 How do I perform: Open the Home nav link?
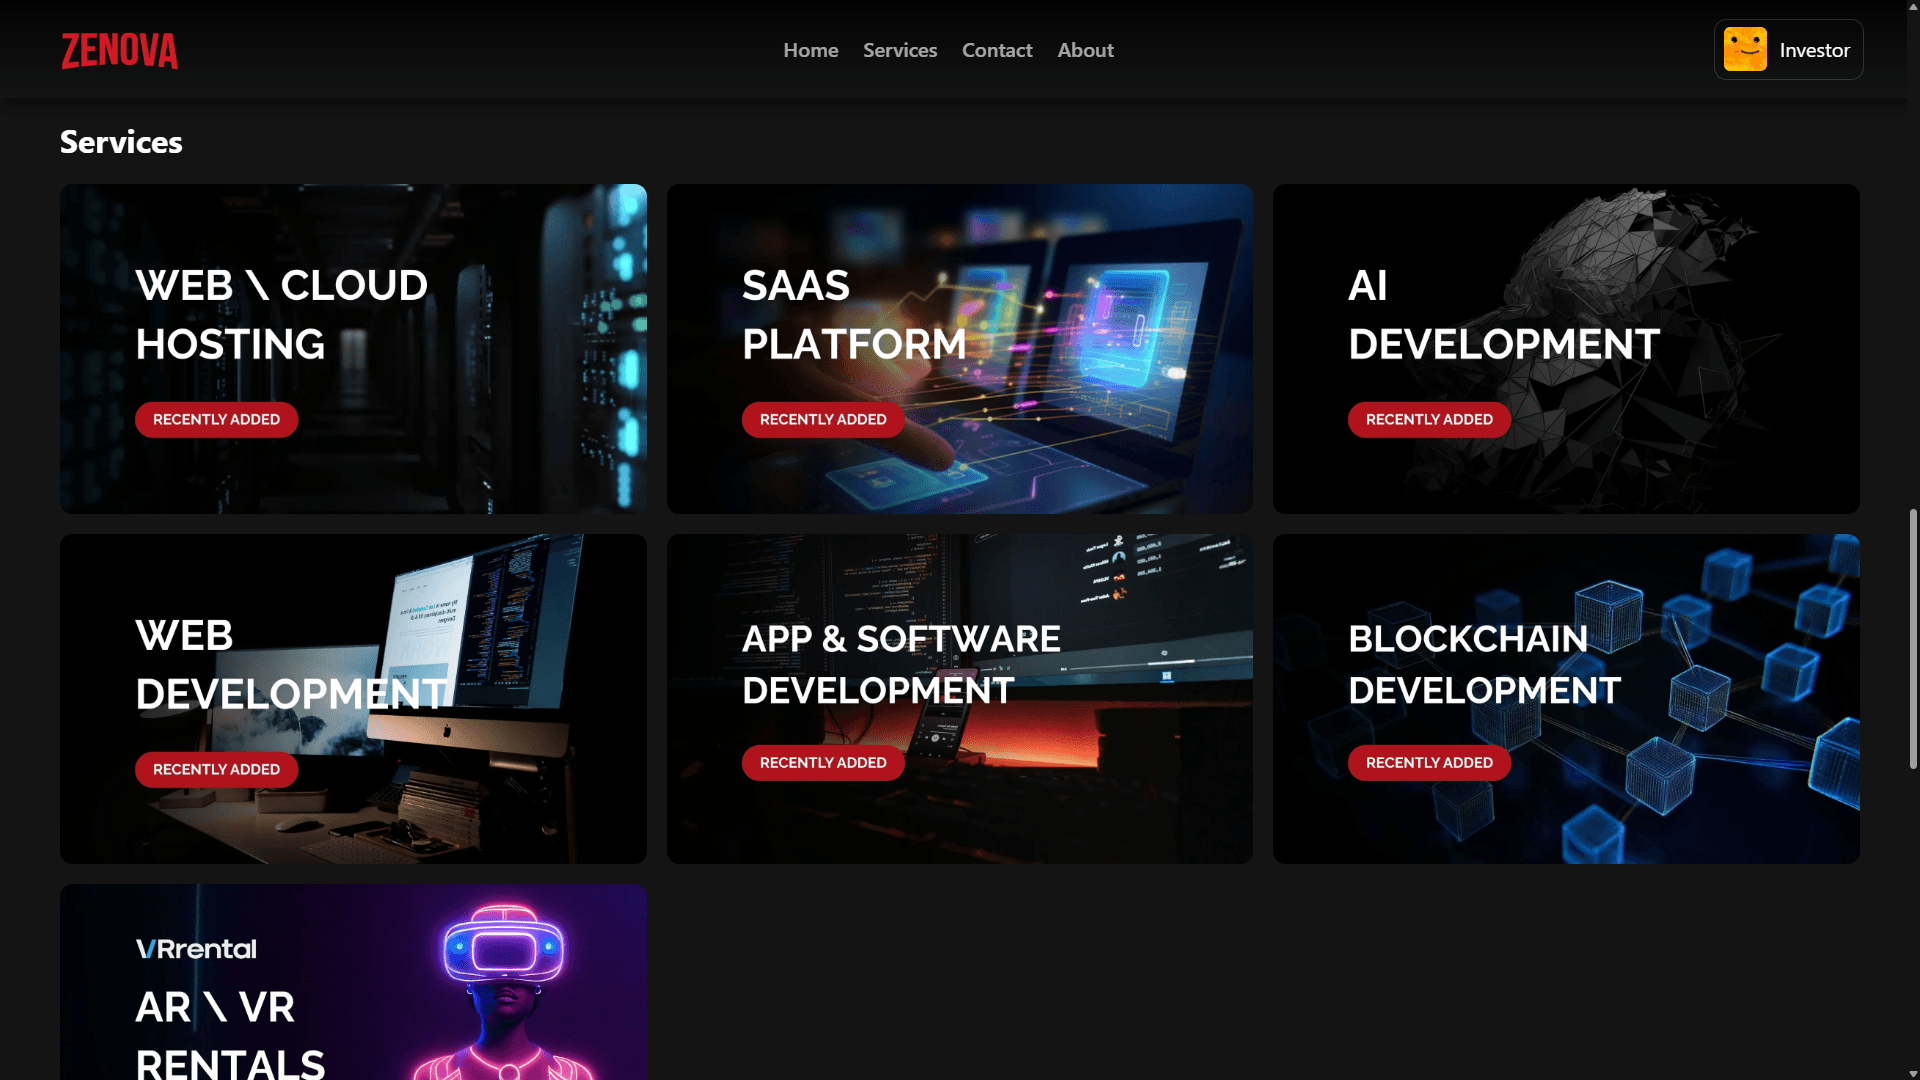811,50
